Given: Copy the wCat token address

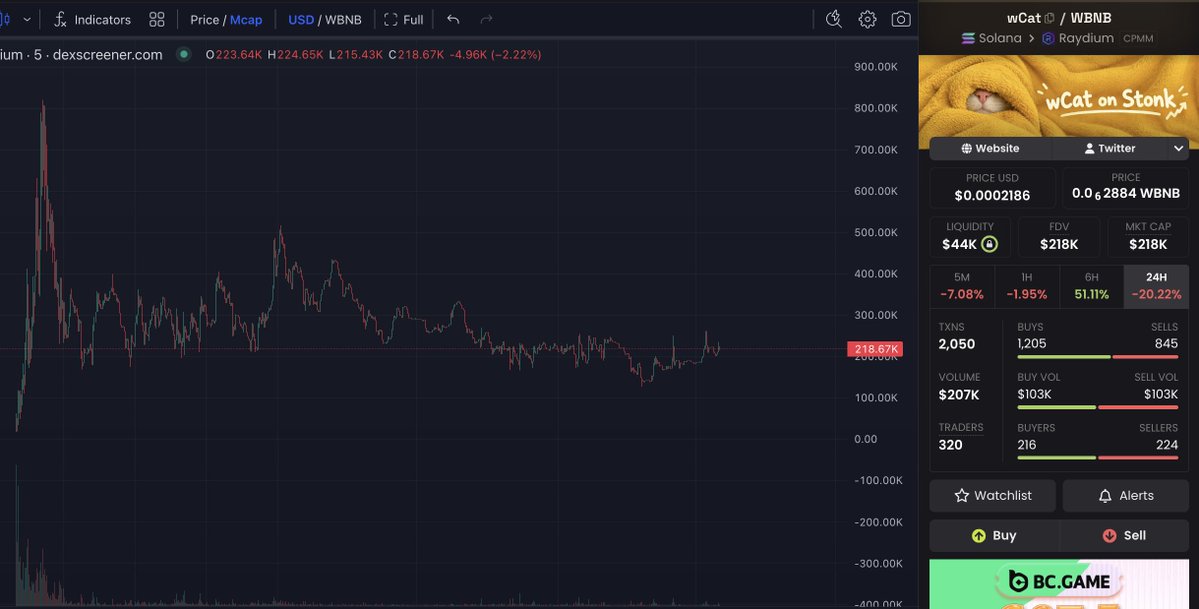Looking at the screenshot, I should (x=1049, y=18).
